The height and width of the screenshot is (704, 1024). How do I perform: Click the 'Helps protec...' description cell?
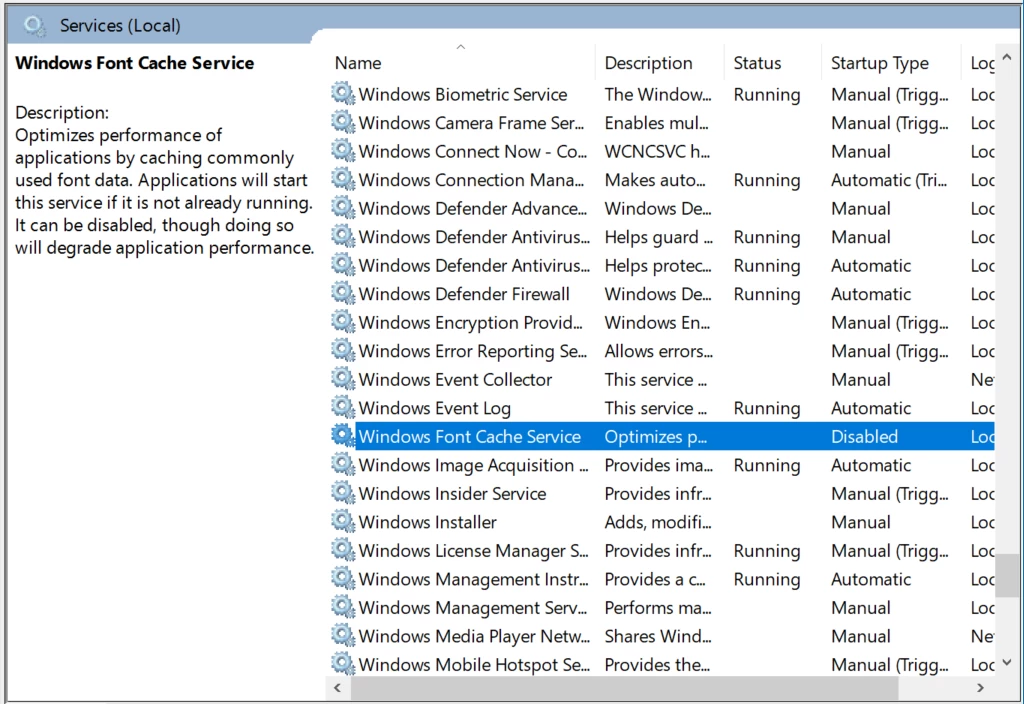click(x=658, y=266)
